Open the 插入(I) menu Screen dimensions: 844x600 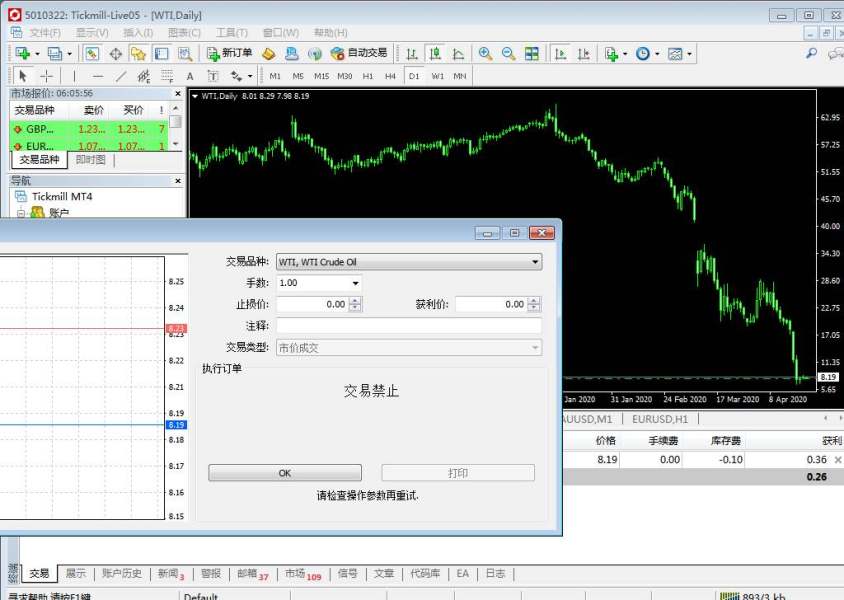pos(138,33)
